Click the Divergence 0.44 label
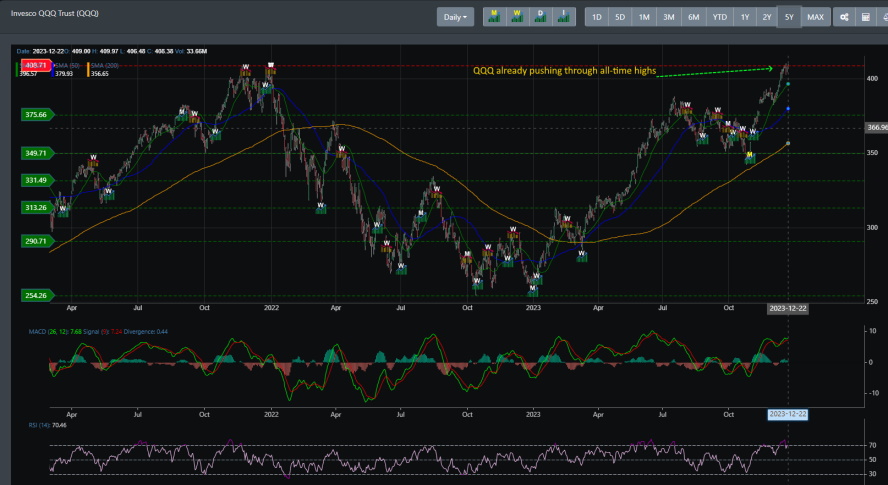The width and height of the screenshot is (888, 485). coord(146,331)
